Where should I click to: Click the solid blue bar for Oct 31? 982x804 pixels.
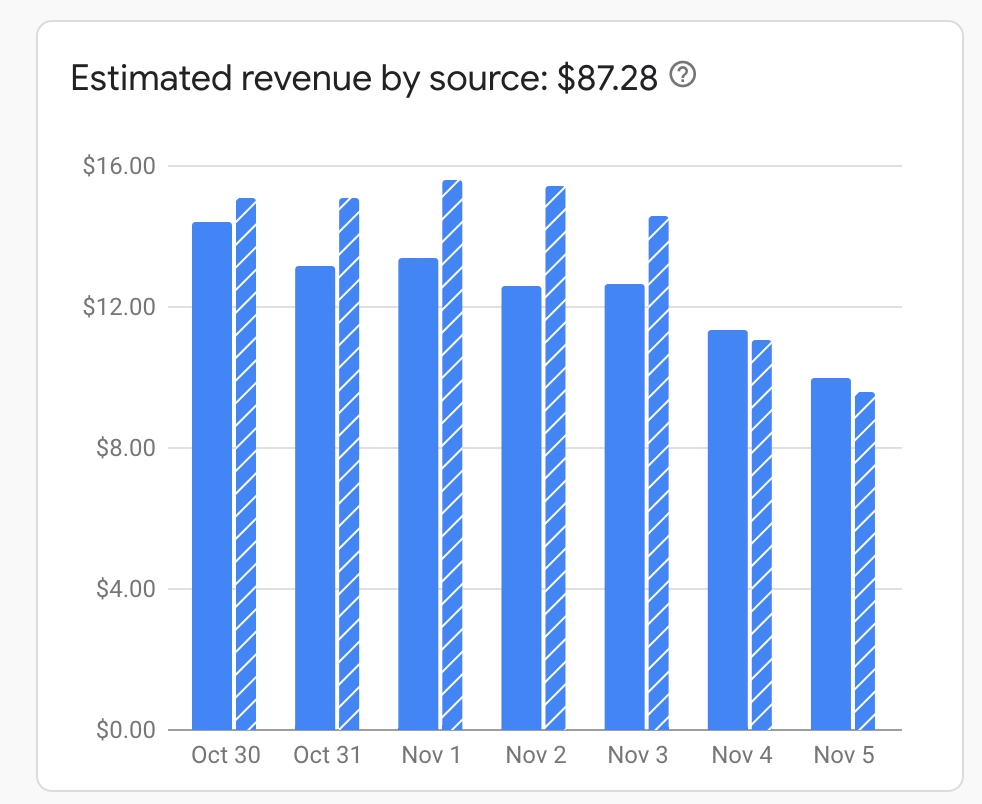coord(315,498)
